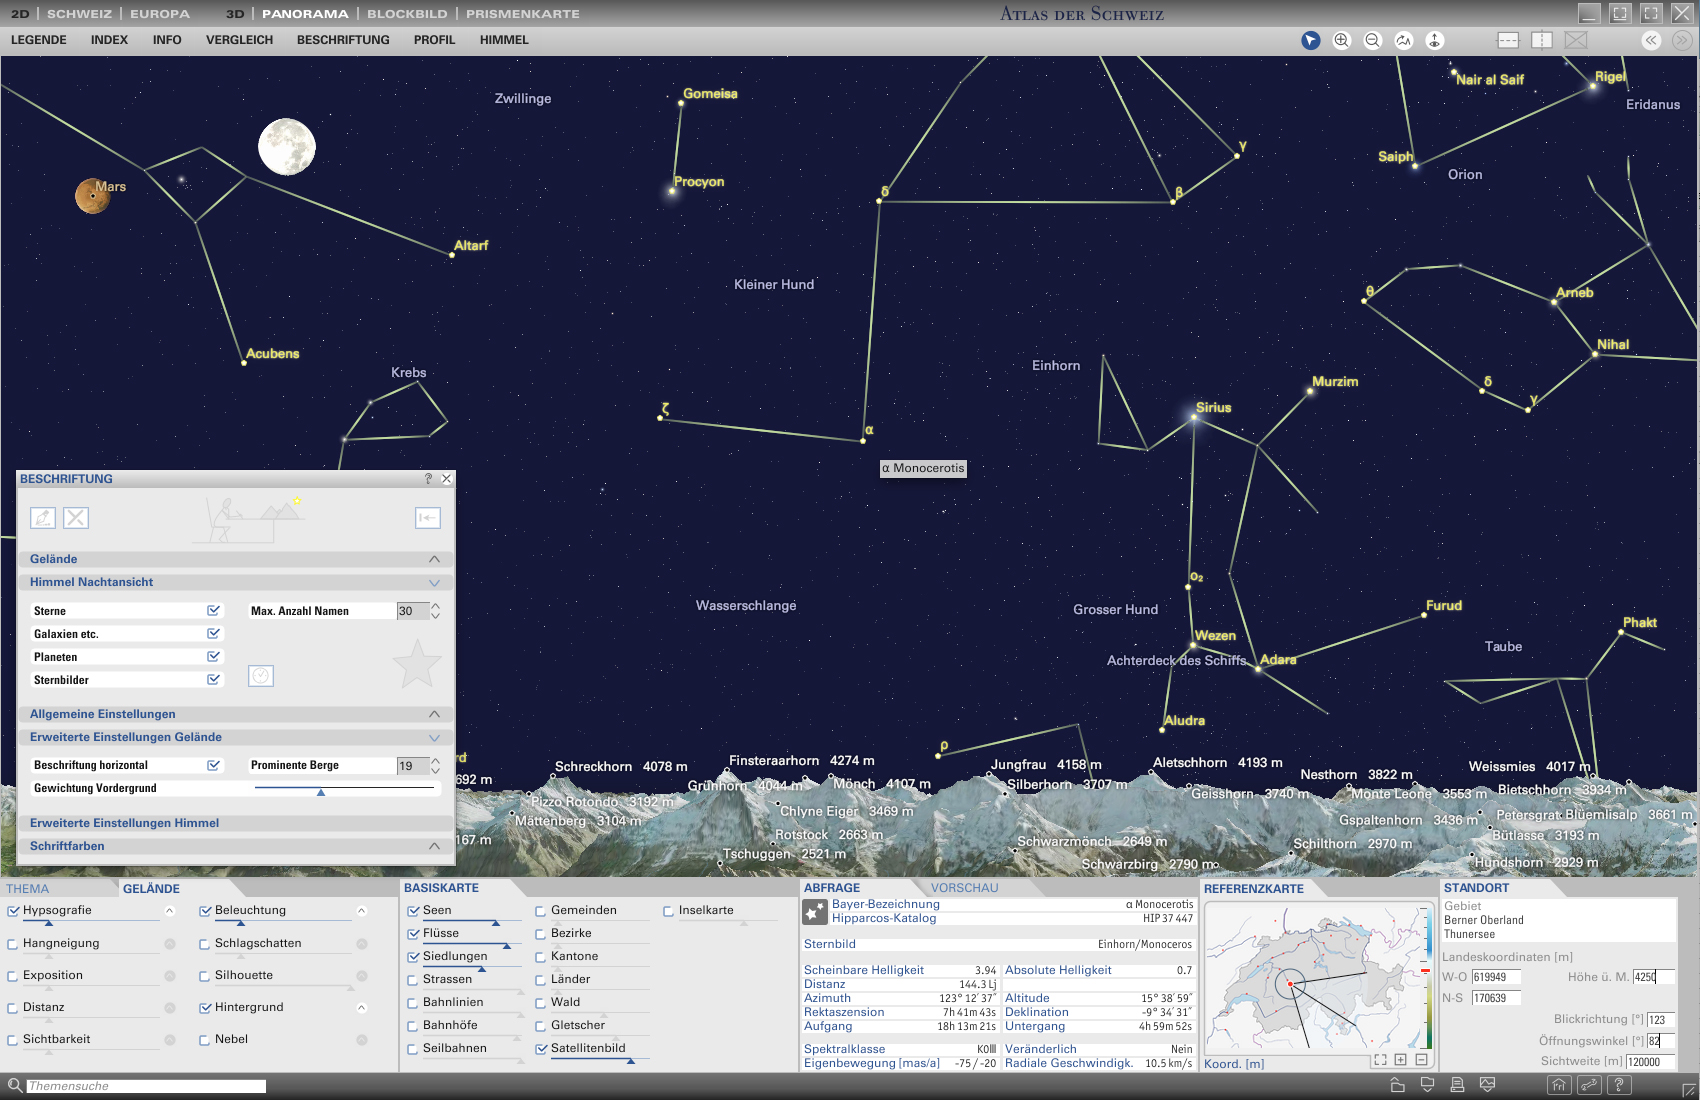Viewport: 1700px width, 1100px height.
Task: Zoom in on the reference map
Action: [1401, 1060]
